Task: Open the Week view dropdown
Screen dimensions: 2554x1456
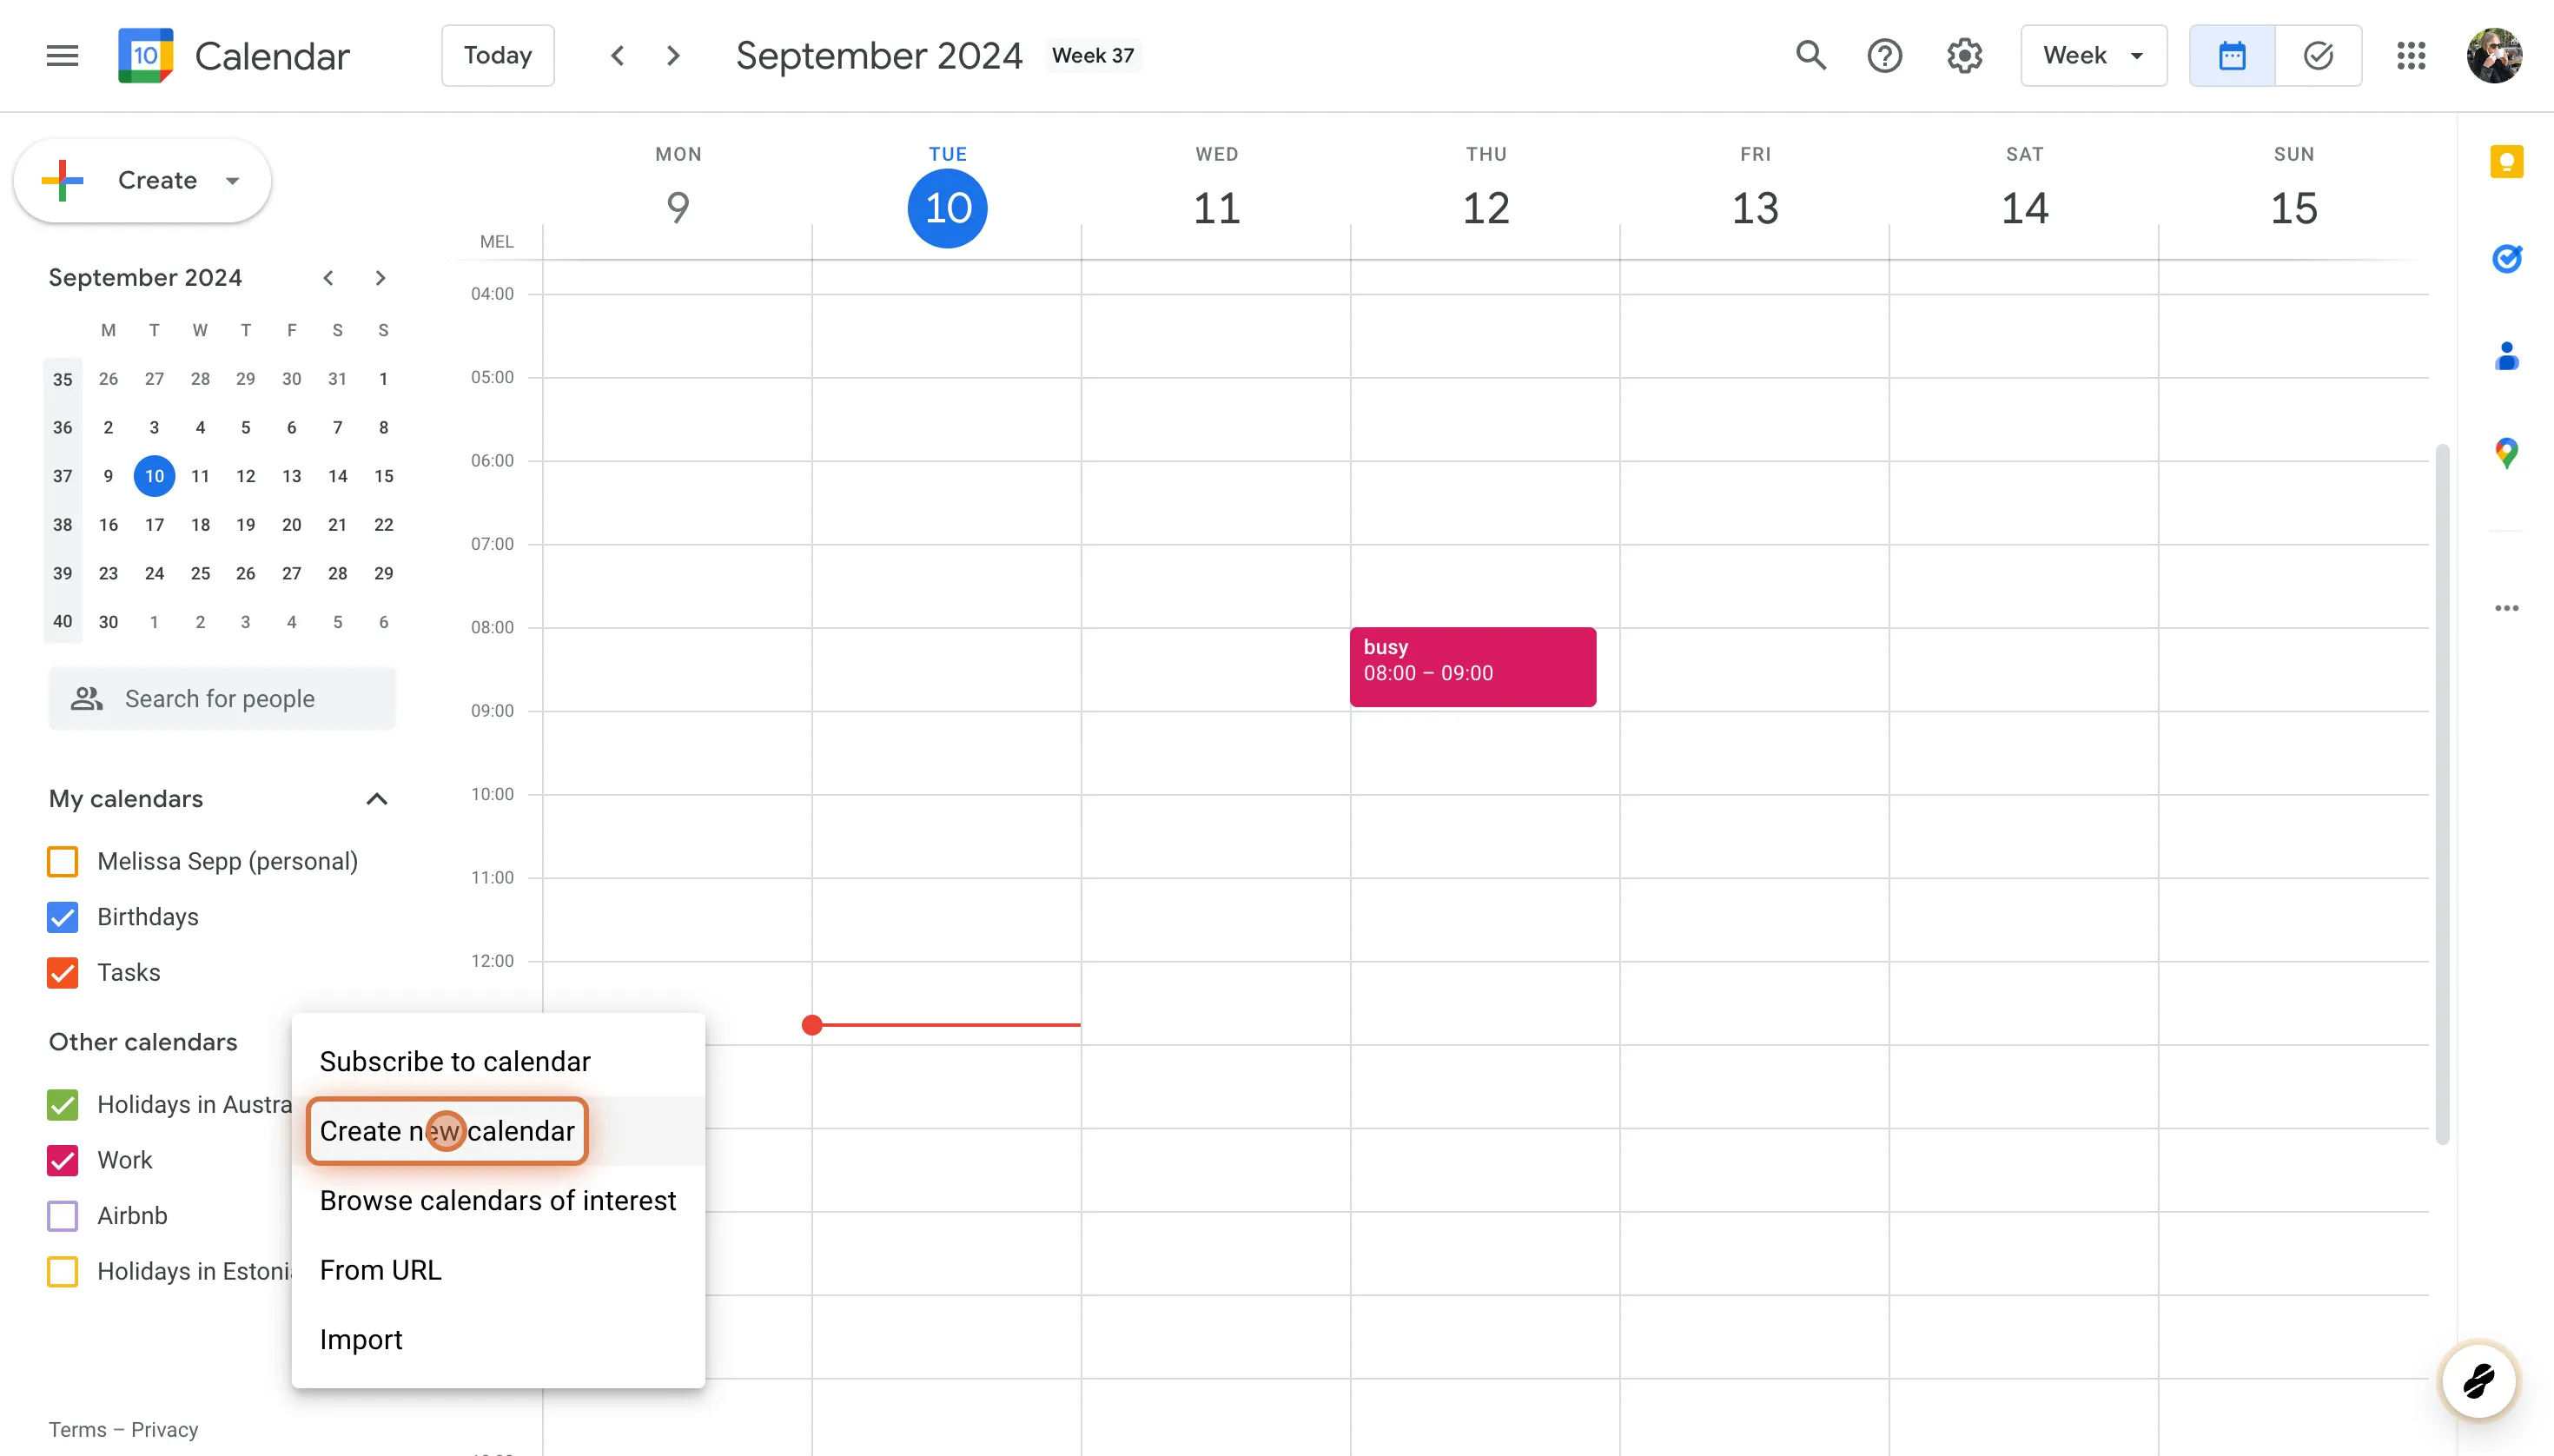Action: tap(2093, 56)
